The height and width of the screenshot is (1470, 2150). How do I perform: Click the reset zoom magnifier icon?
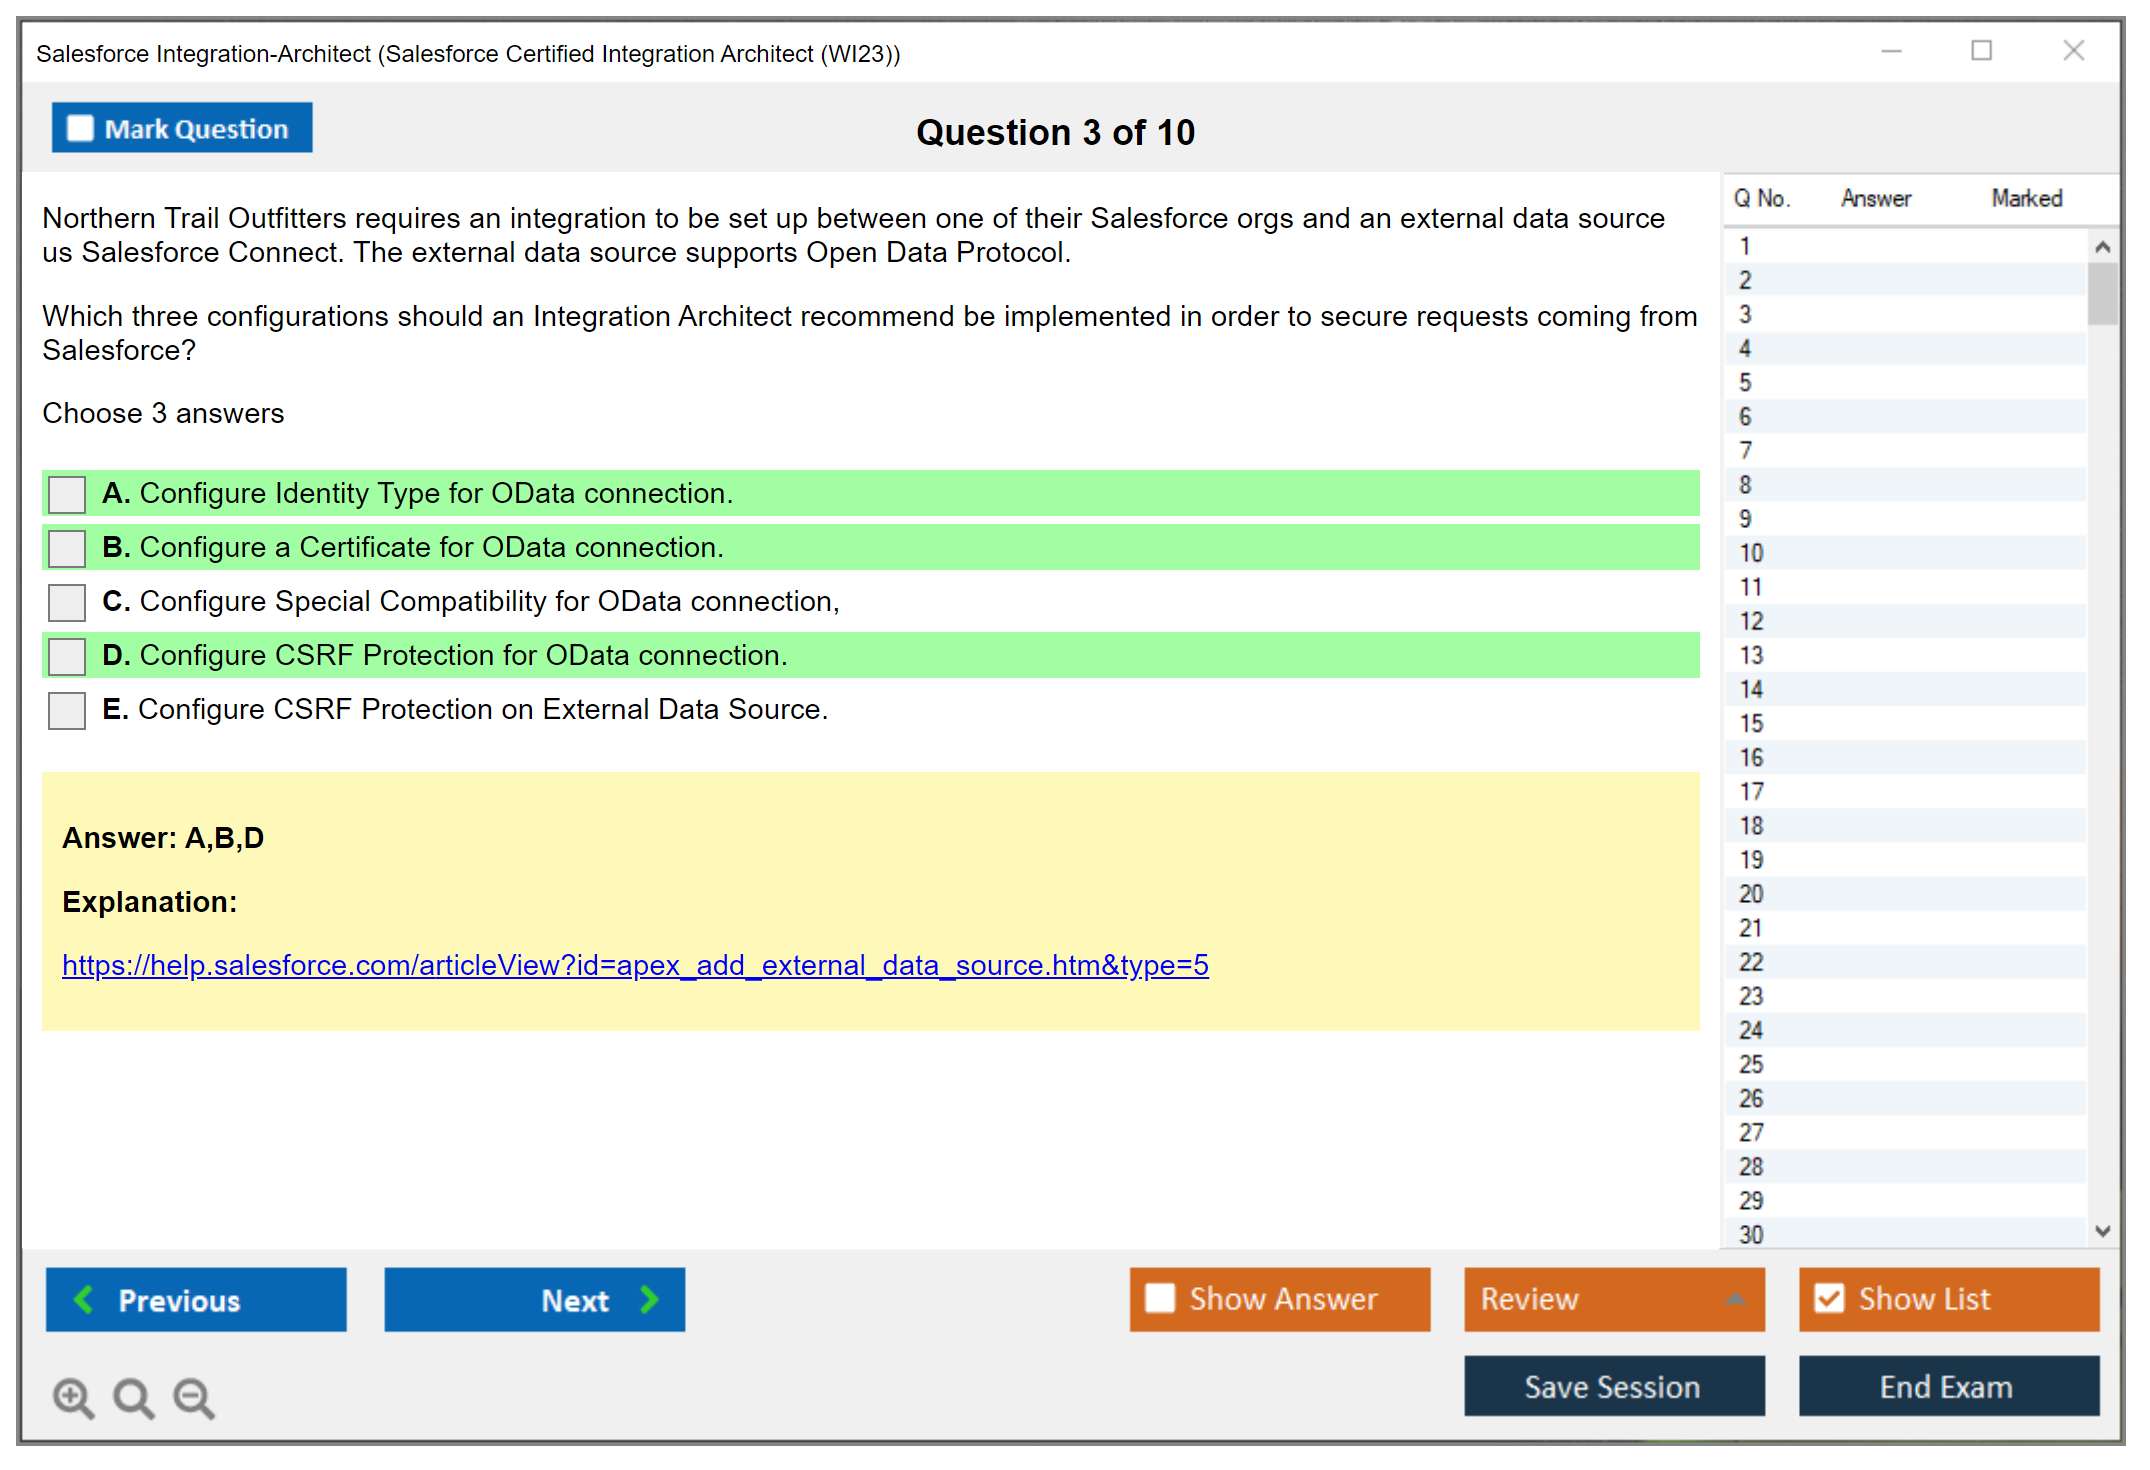tap(133, 1397)
